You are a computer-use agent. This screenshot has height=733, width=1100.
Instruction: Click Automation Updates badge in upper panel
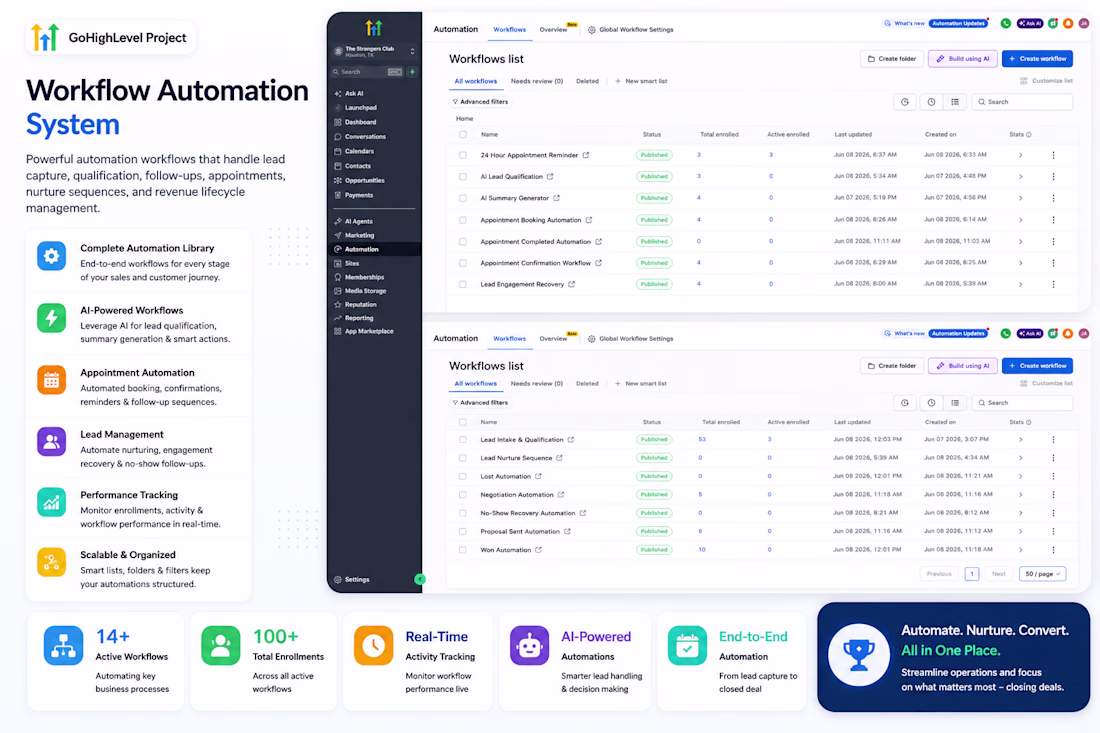coord(958,24)
